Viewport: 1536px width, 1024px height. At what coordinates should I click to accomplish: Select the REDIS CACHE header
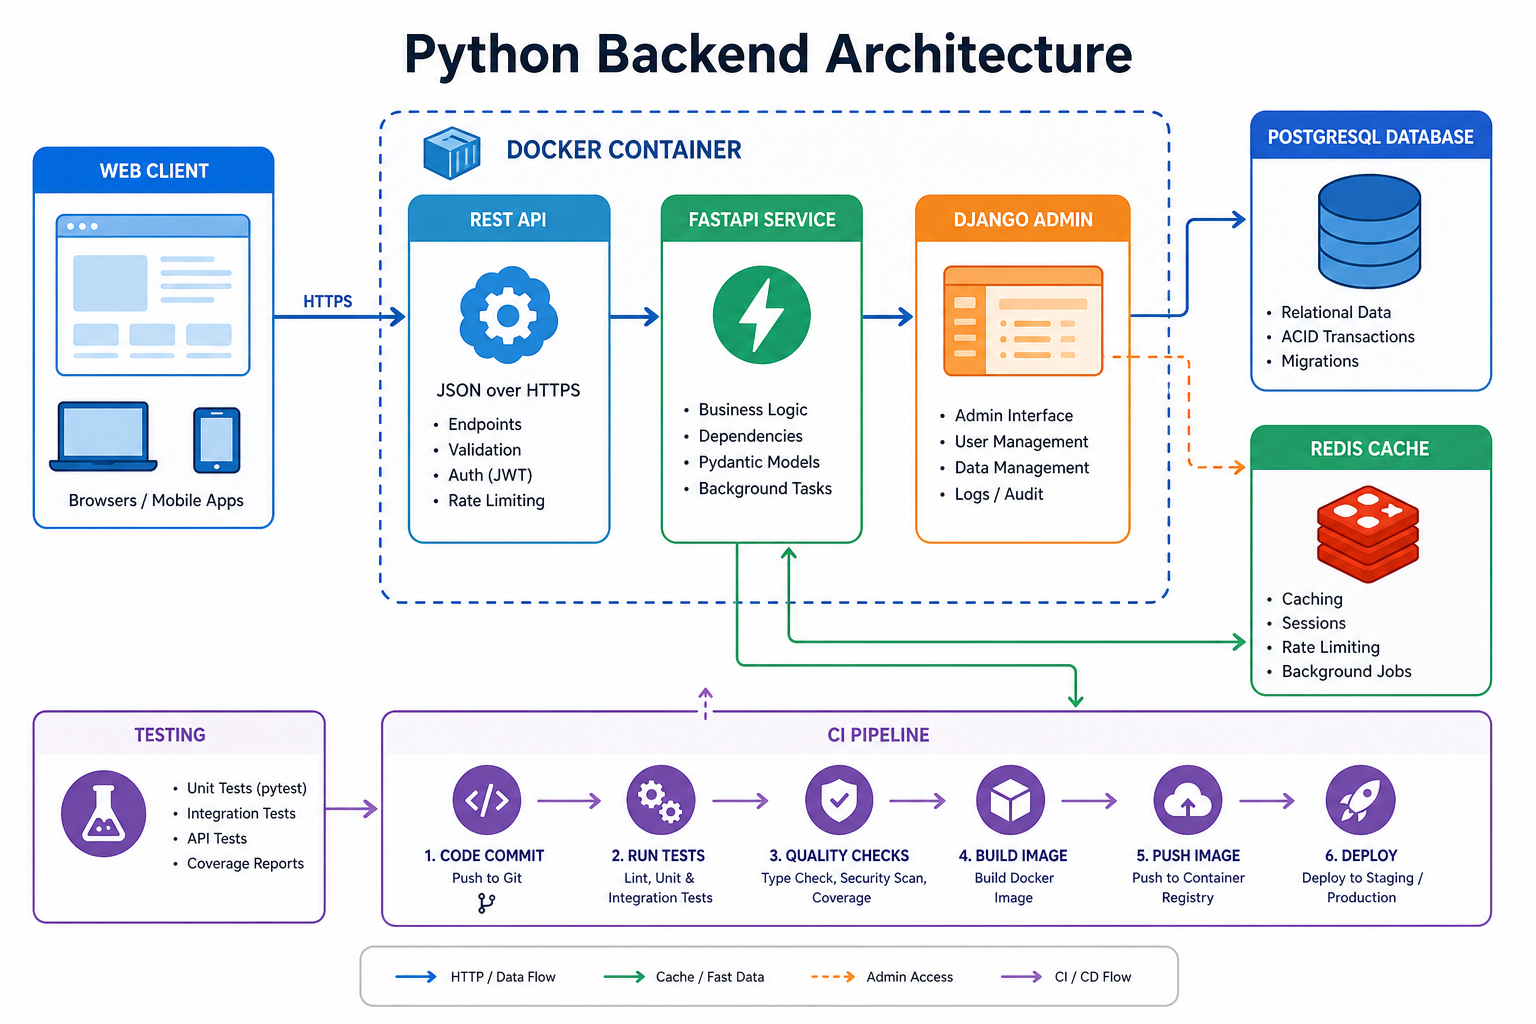tap(1370, 448)
